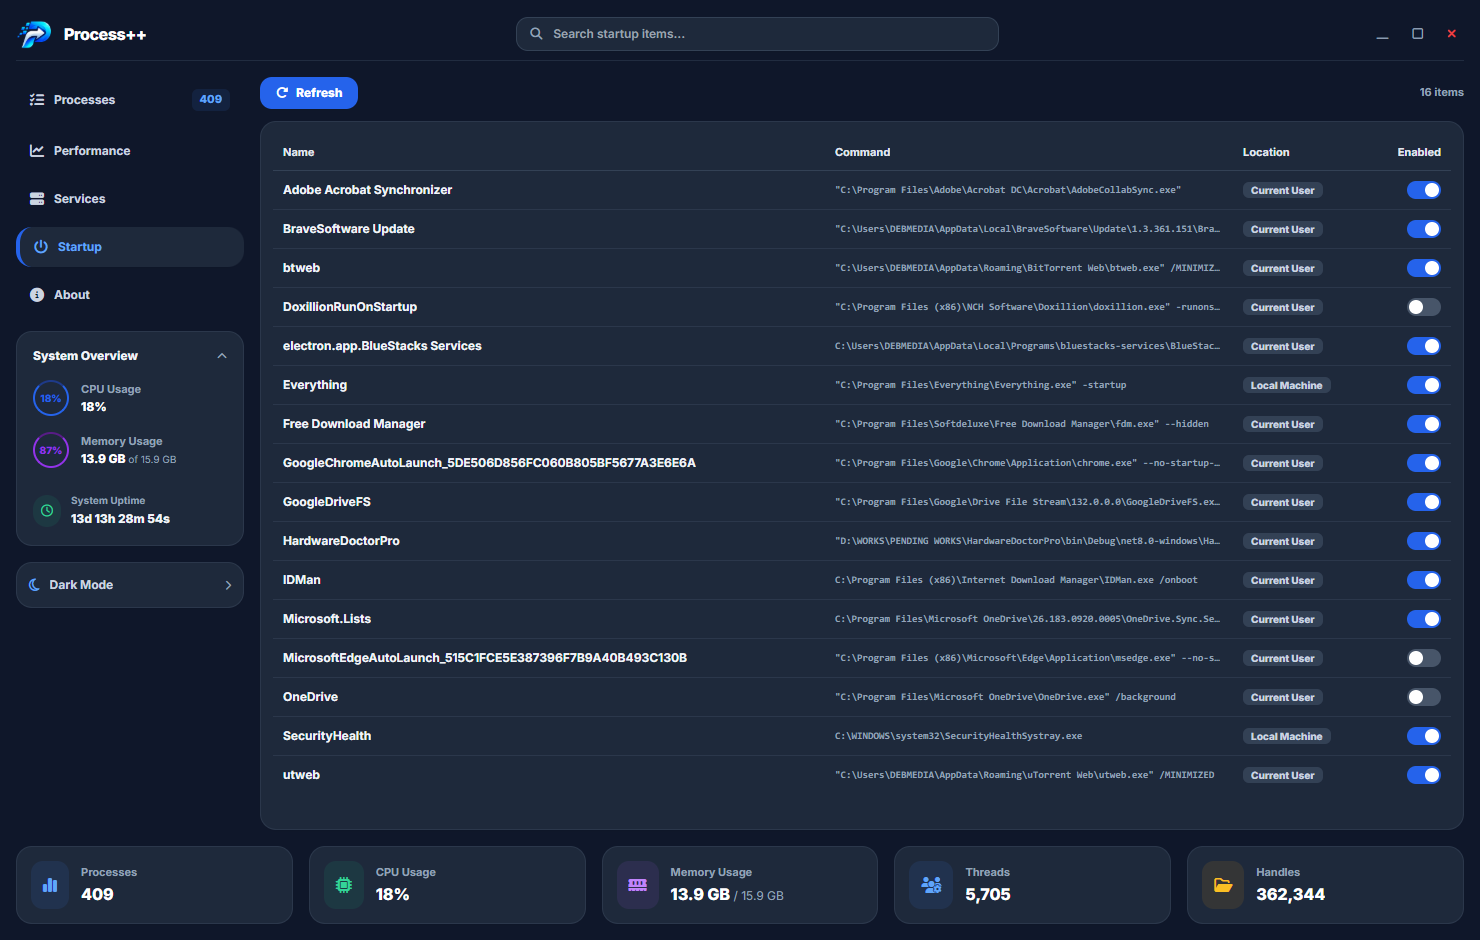The image size is (1480, 940).
Task: Click the chip icon on CPU Usage card
Action: tap(344, 885)
